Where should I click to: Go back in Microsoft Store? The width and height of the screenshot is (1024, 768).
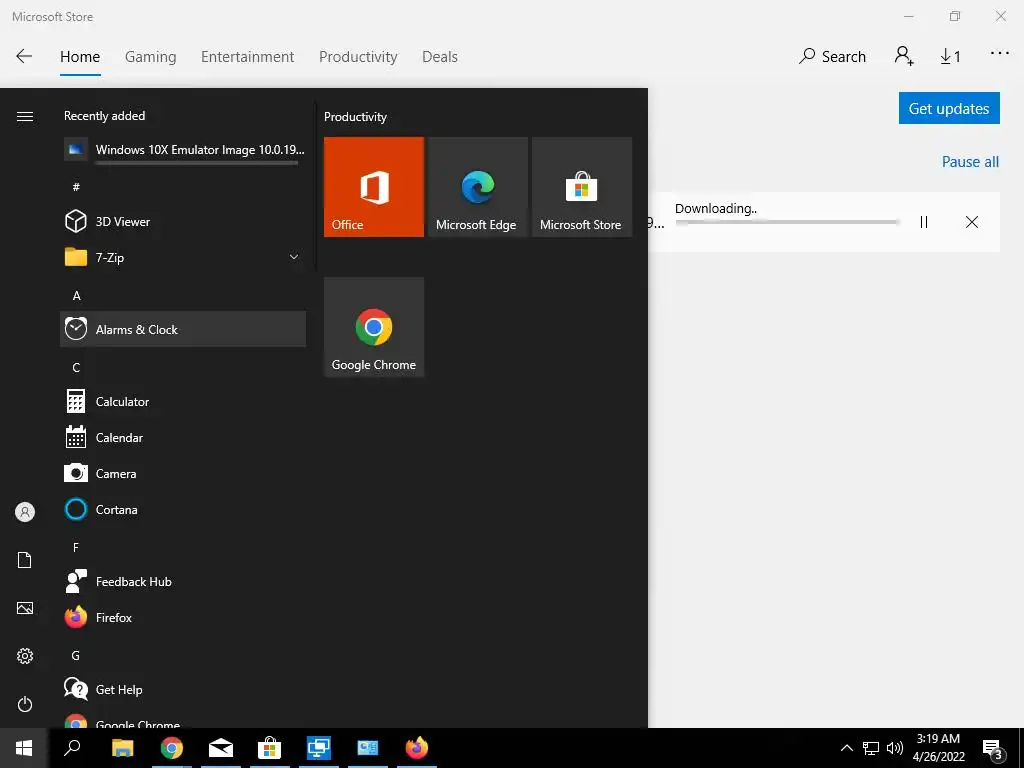point(24,56)
